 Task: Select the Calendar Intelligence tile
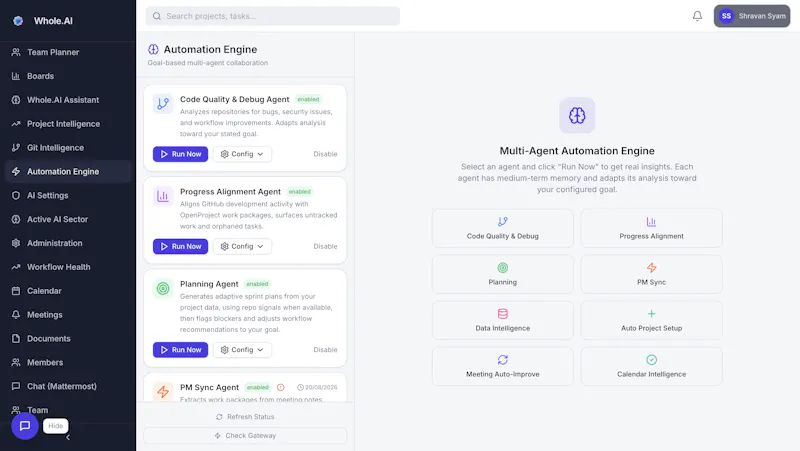(x=652, y=366)
